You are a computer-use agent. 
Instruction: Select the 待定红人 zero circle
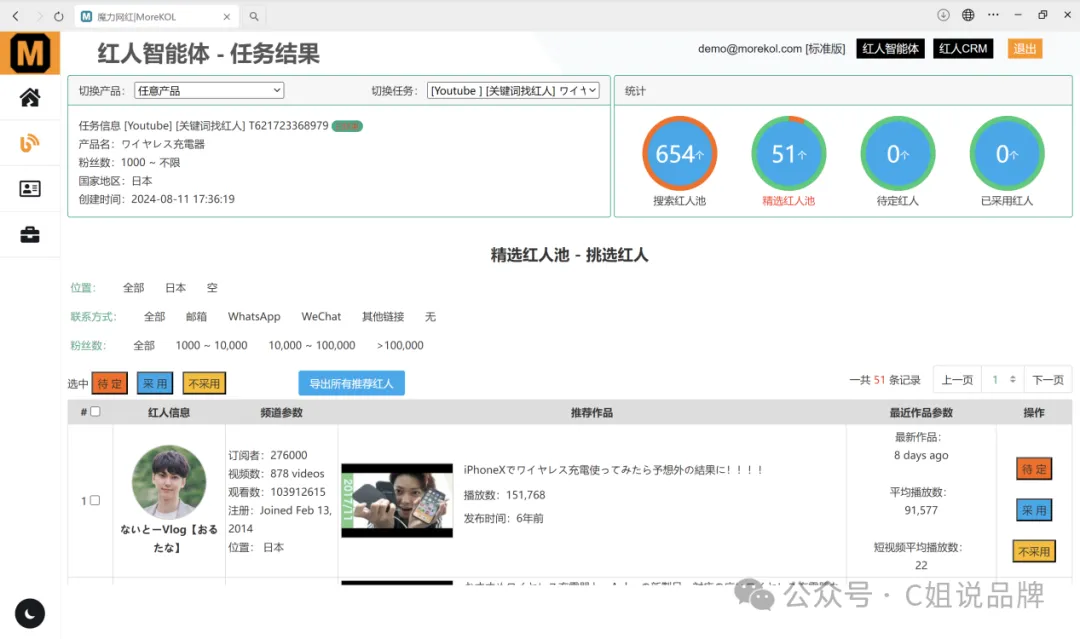click(897, 153)
